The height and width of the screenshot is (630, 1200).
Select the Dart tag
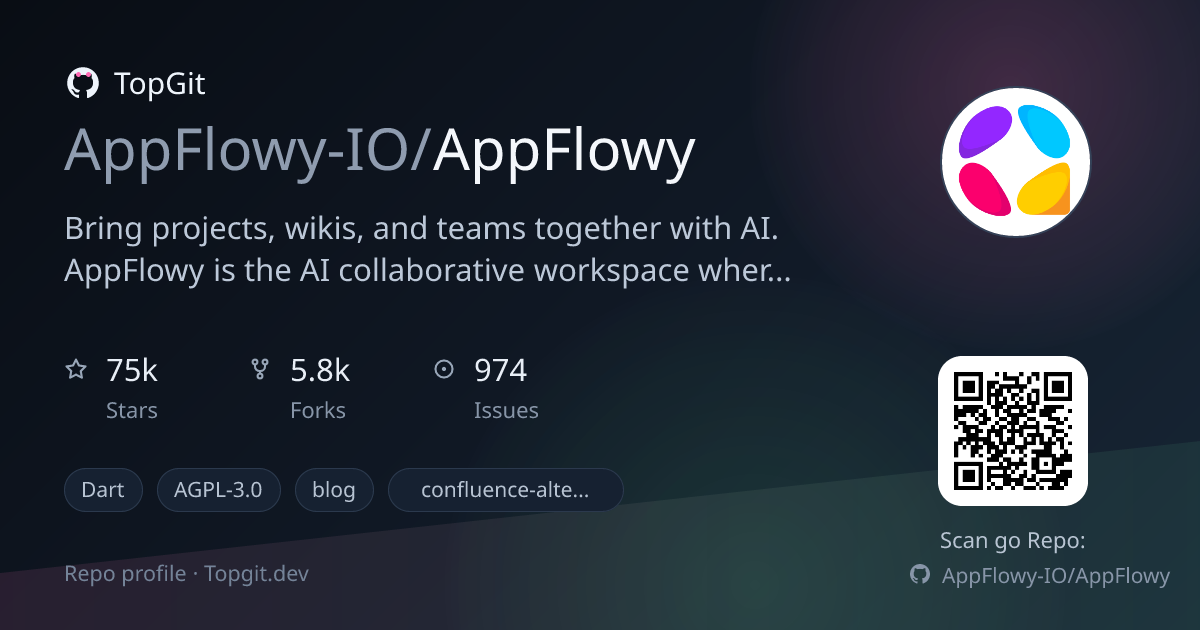point(104,490)
